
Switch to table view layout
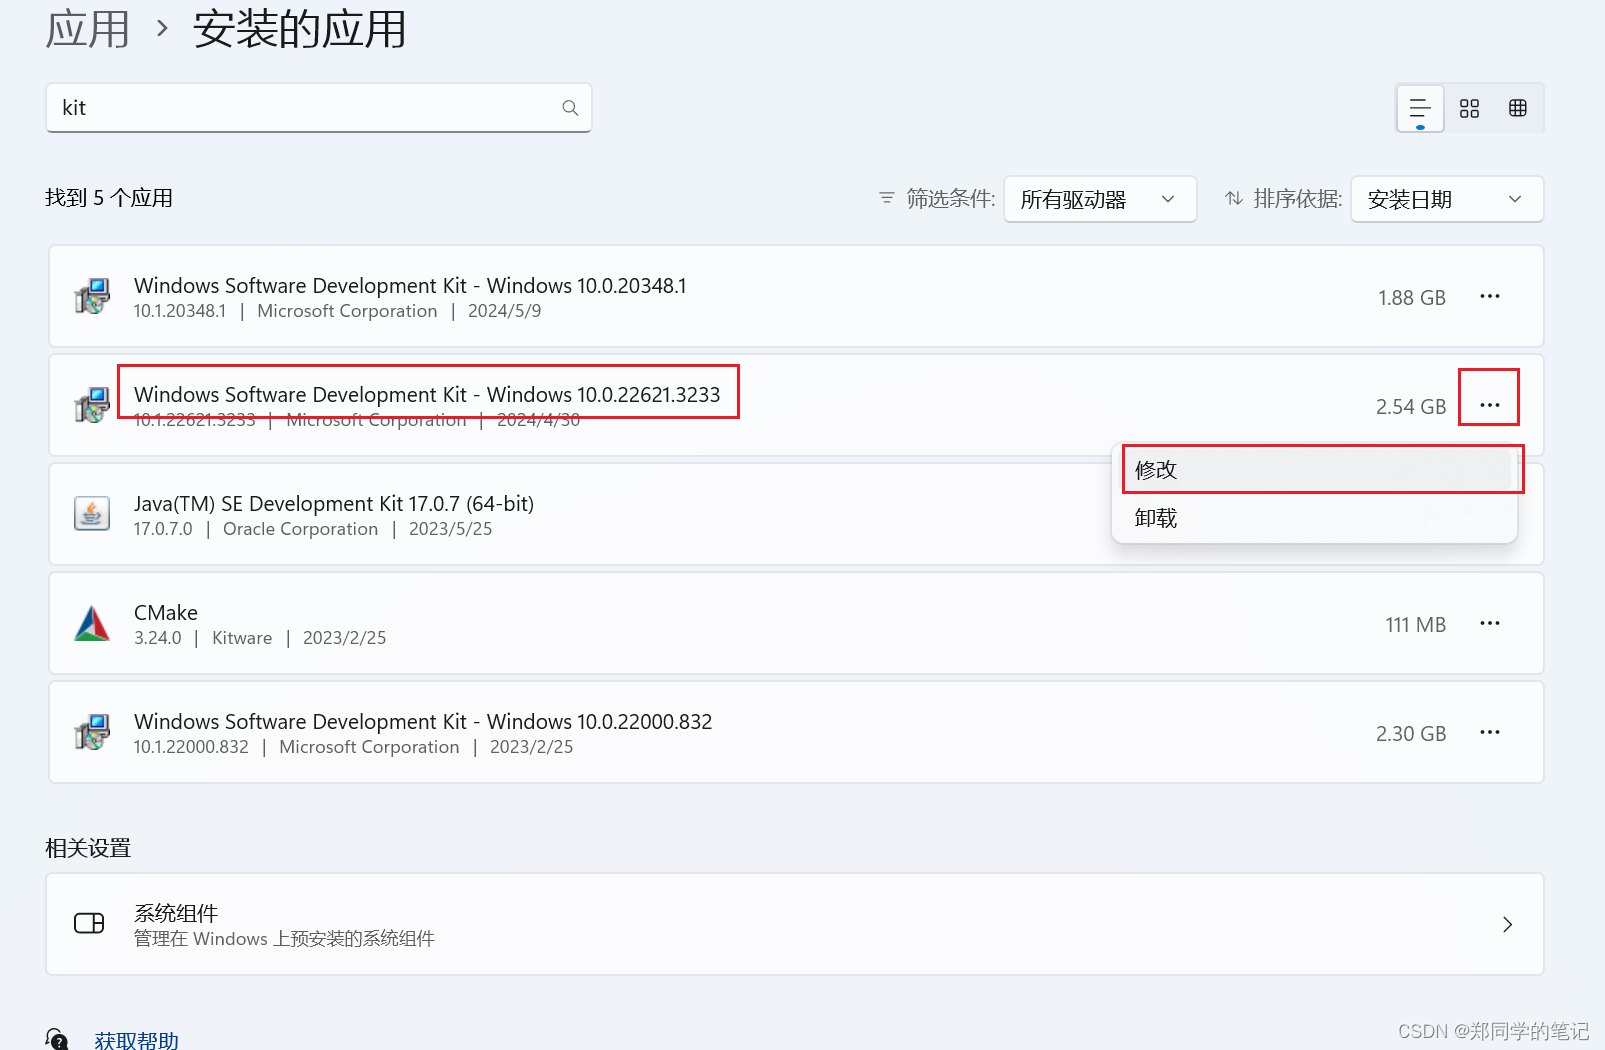pos(1518,108)
